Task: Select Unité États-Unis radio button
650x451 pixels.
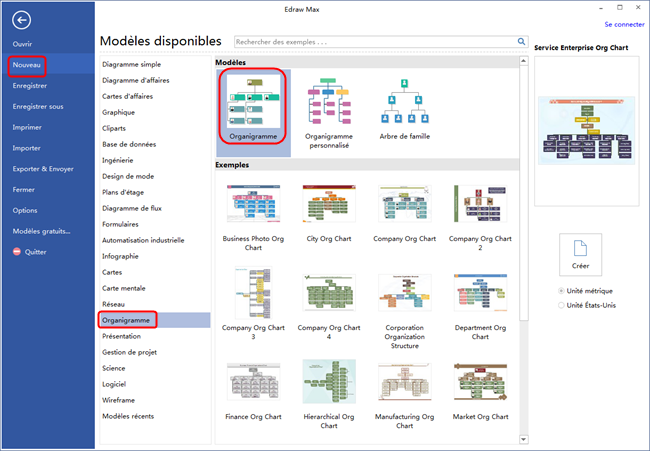Action: tap(561, 305)
